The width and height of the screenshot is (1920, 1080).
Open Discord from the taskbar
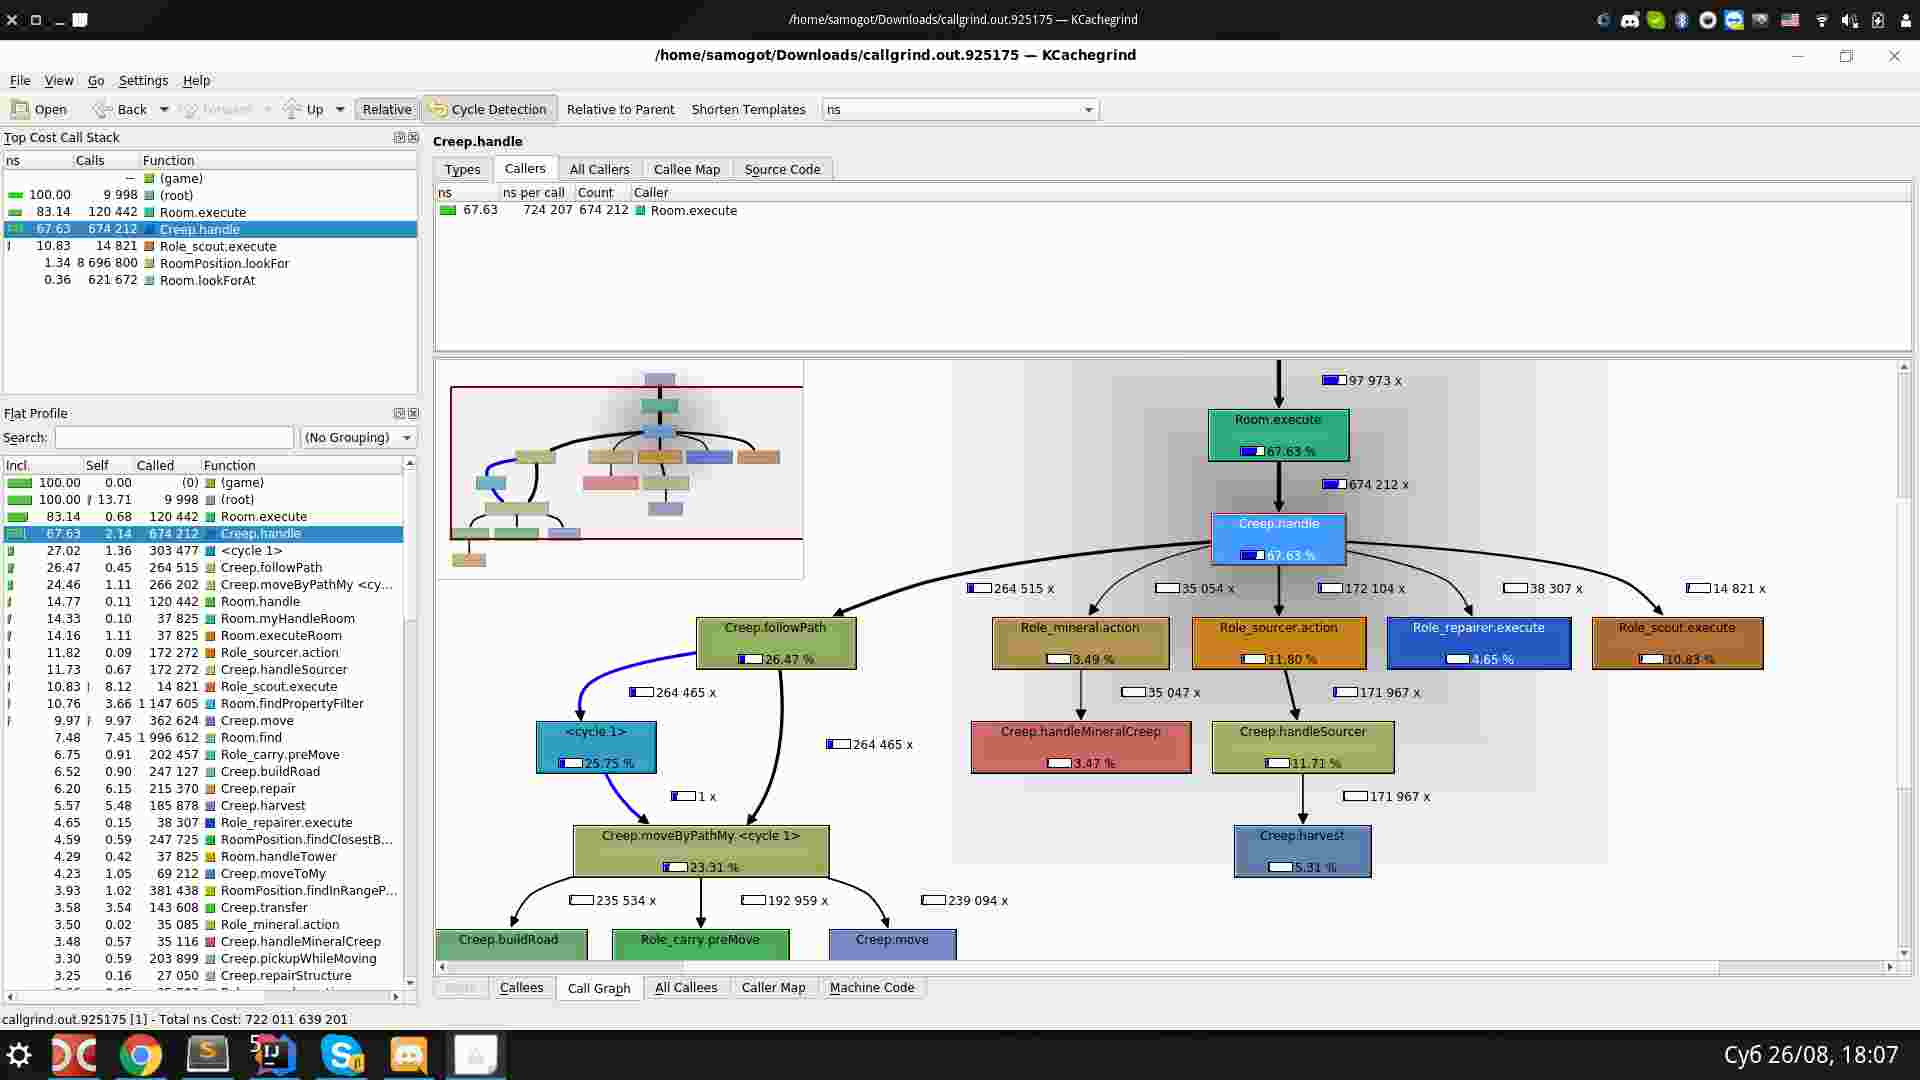[x=409, y=1055]
